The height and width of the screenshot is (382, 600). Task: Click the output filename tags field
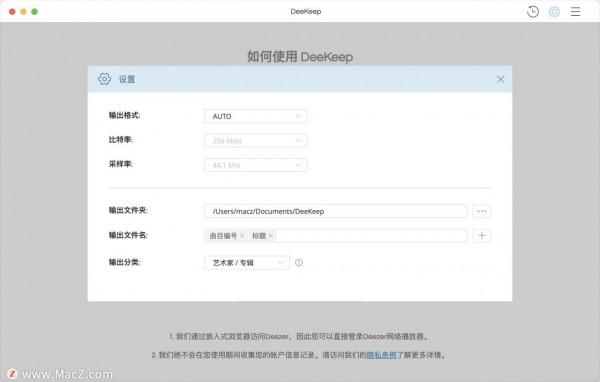tap(336, 235)
